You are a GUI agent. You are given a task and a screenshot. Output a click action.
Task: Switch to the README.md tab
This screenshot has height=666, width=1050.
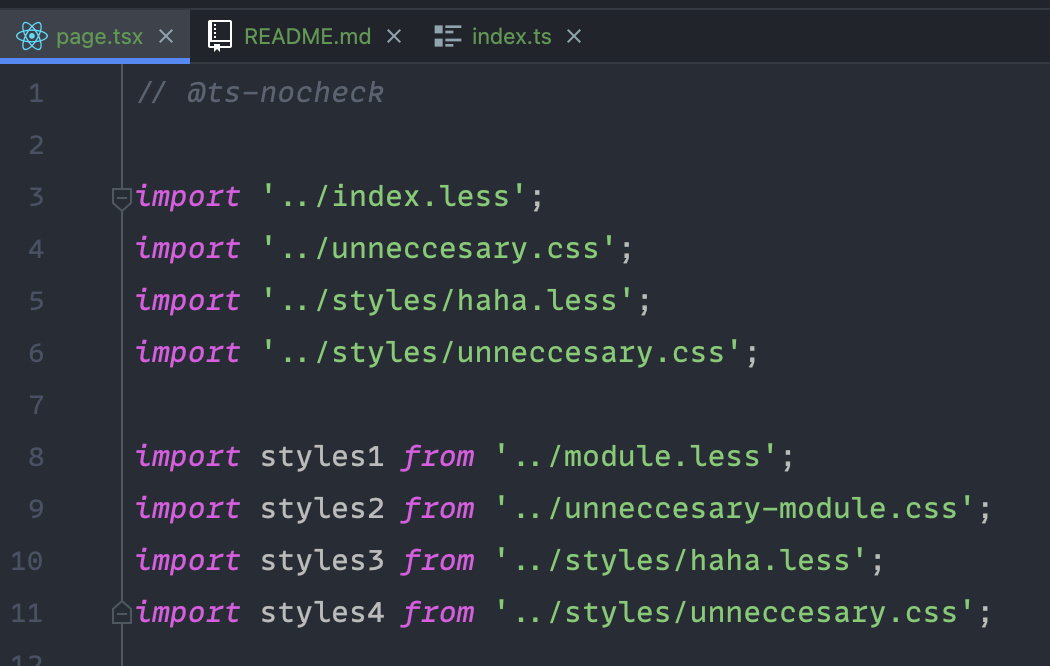(307, 37)
